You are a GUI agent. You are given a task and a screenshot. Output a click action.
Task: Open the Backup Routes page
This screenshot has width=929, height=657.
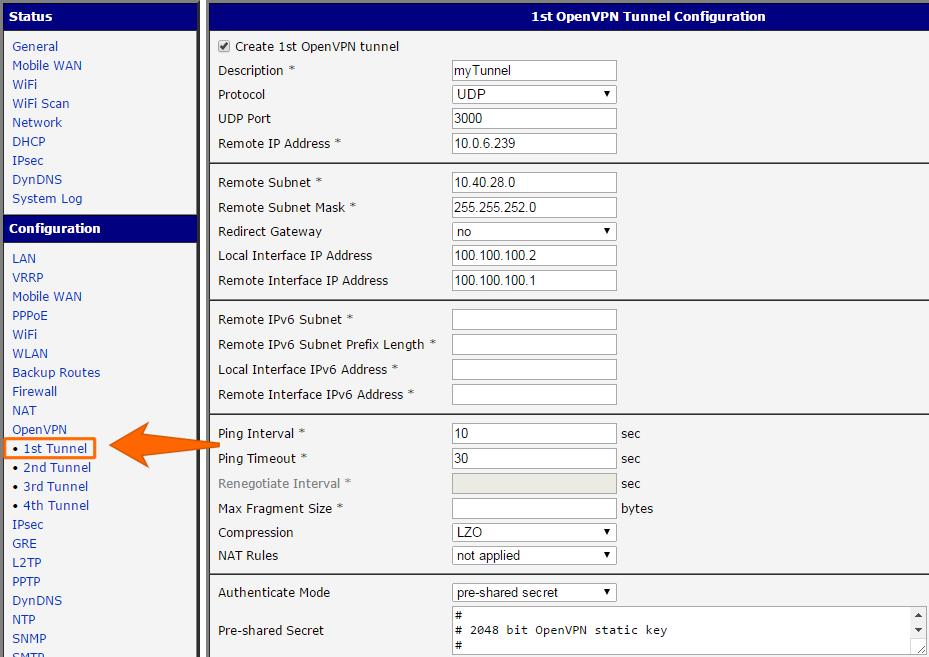pyautogui.click(x=56, y=372)
